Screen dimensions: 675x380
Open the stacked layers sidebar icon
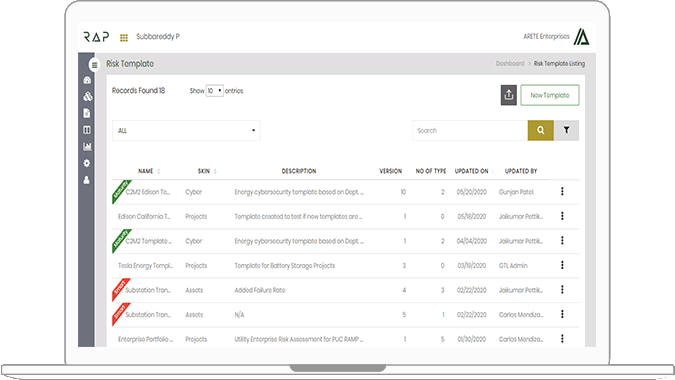pos(87,96)
